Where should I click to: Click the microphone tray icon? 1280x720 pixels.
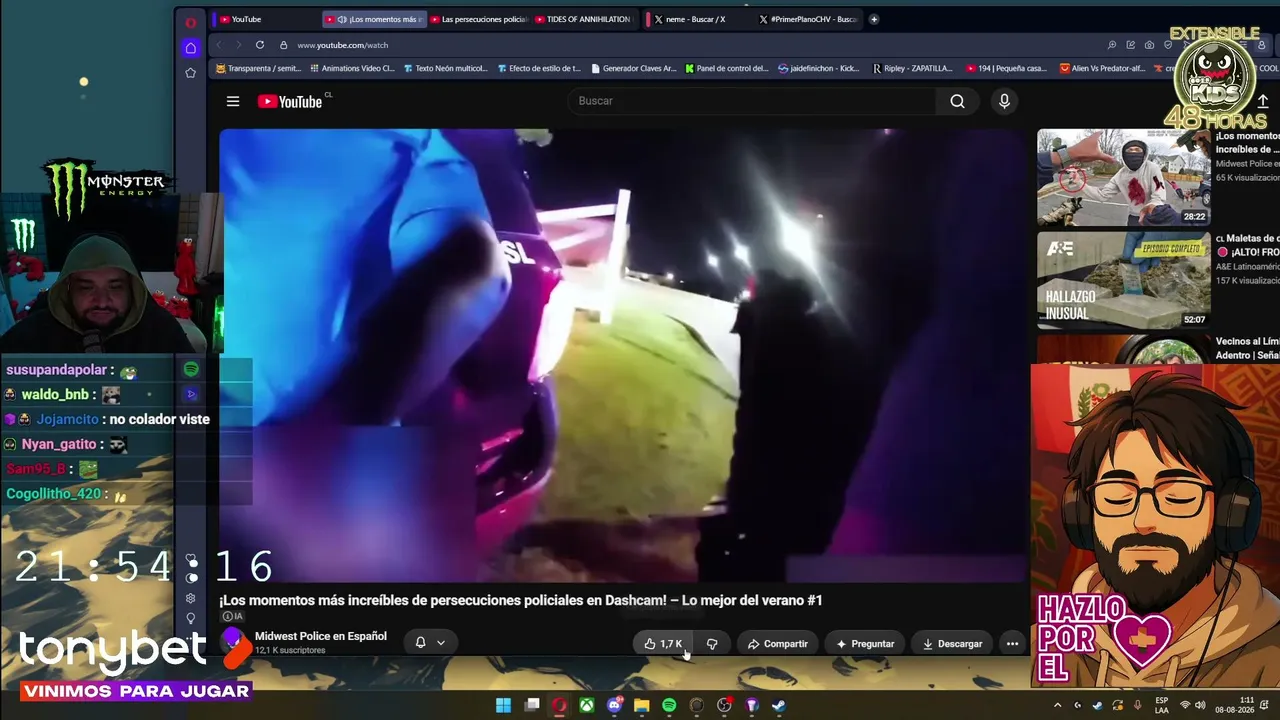[1136, 705]
